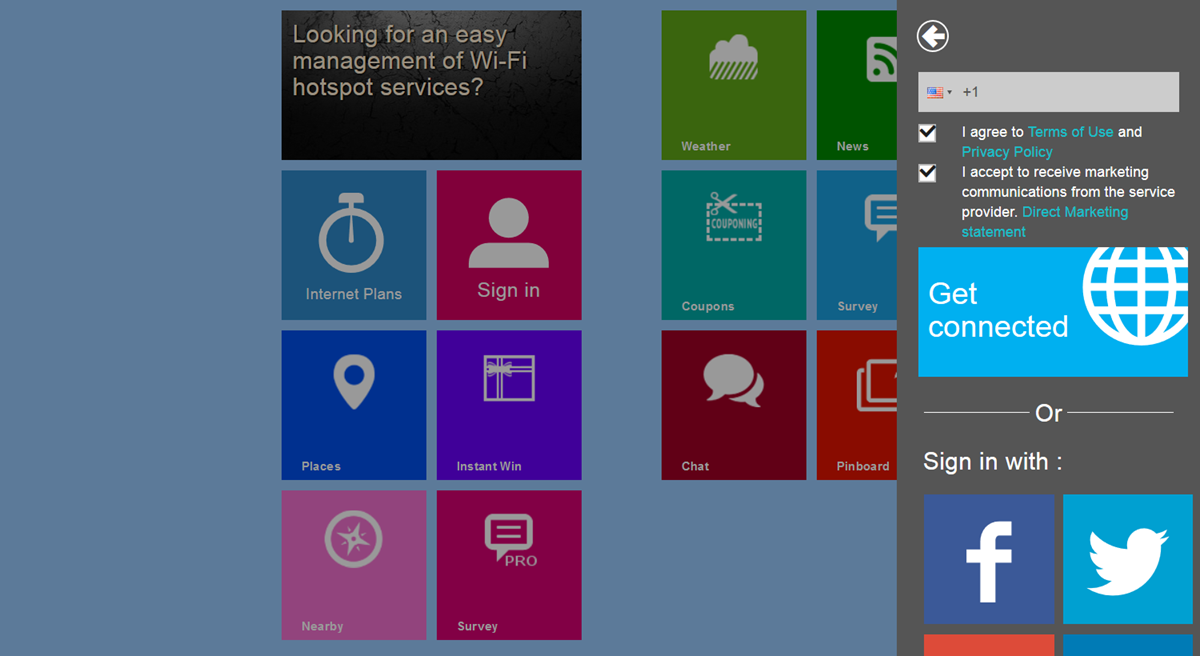Click the 'Or' separator text
1200x656 pixels.
(1049, 413)
